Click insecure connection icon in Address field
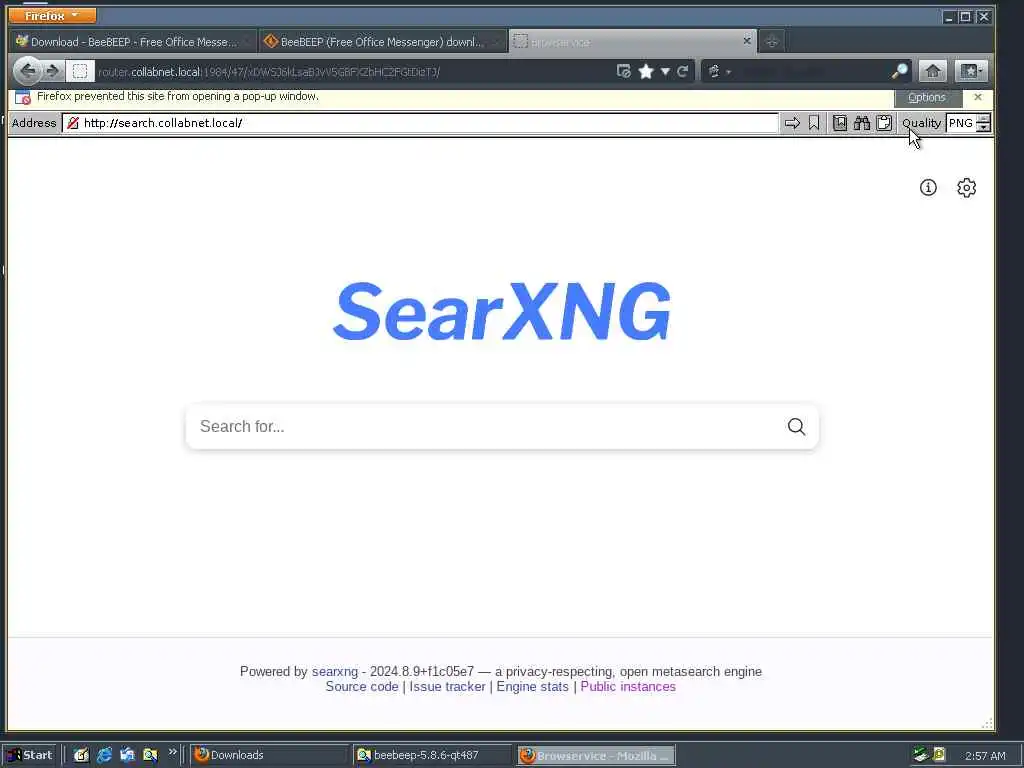 [x=73, y=123]
